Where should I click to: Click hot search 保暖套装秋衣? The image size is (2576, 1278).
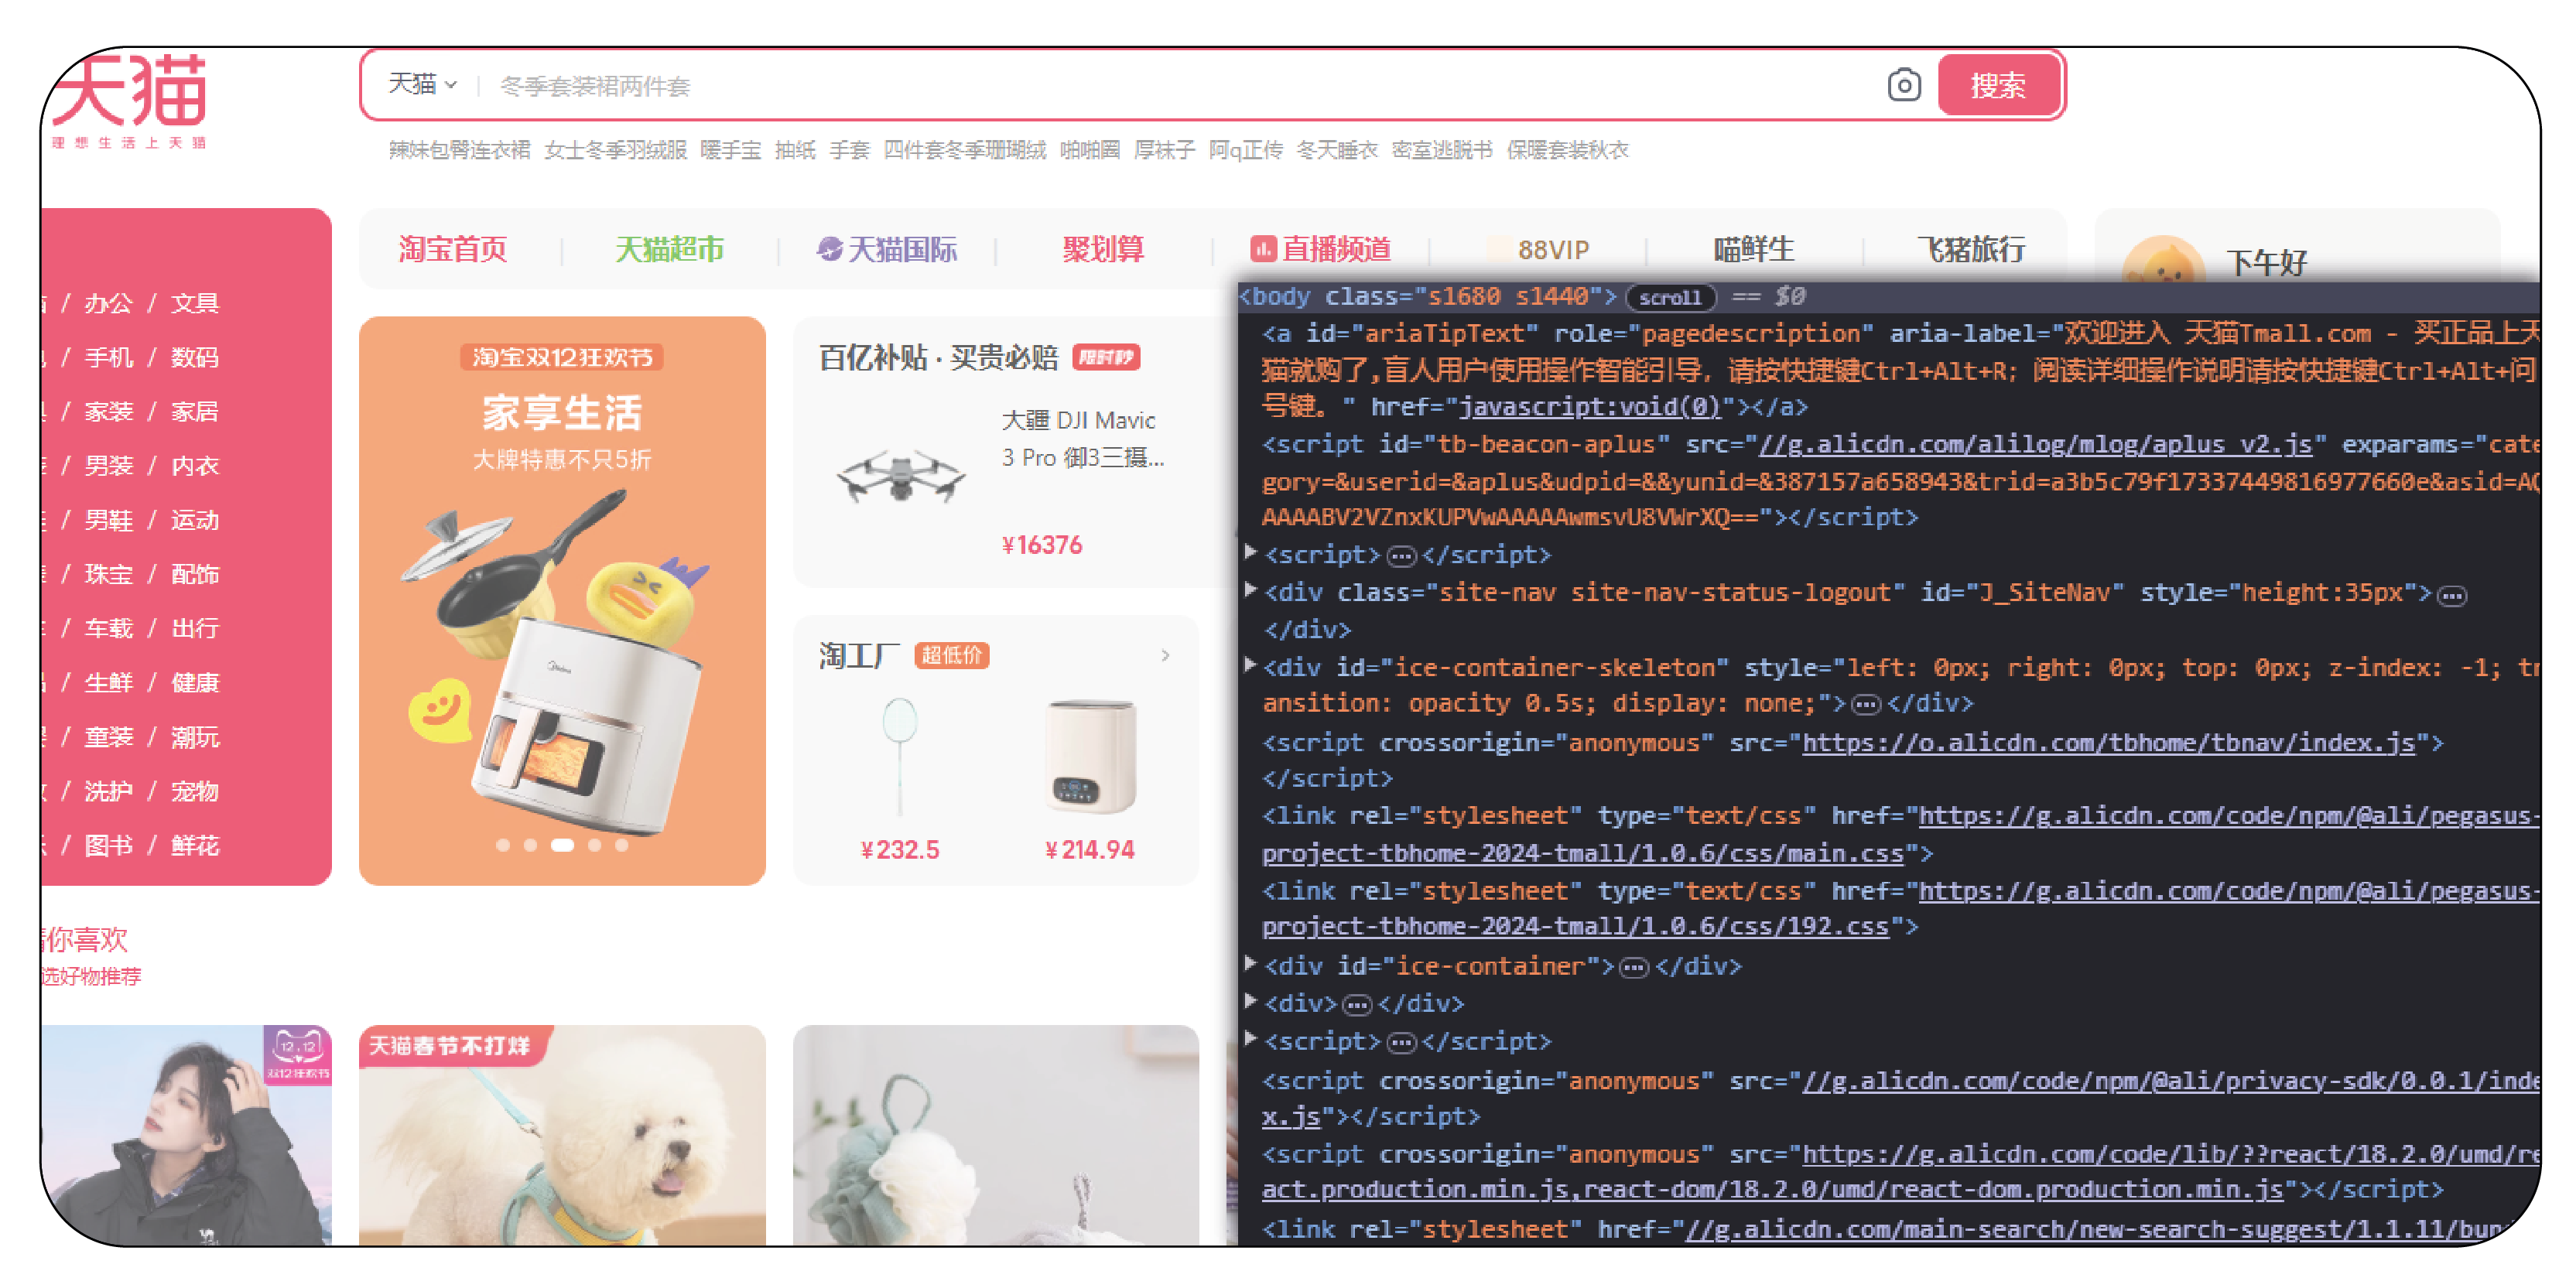[x=1568, y=150]
